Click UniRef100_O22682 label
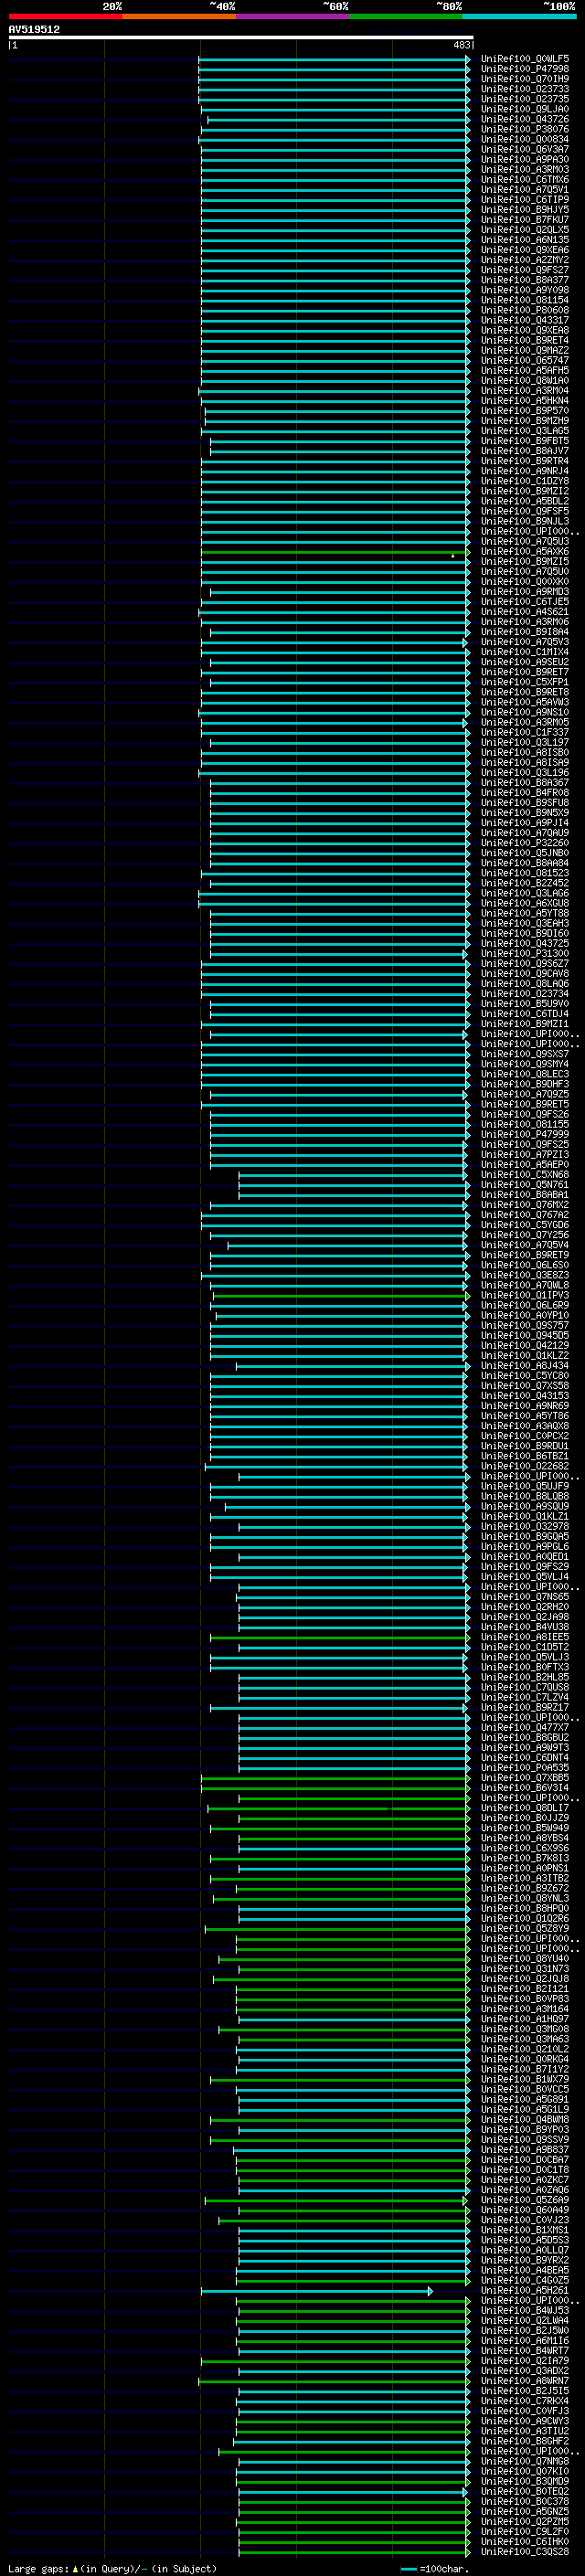 click(x=525, y=1467)
